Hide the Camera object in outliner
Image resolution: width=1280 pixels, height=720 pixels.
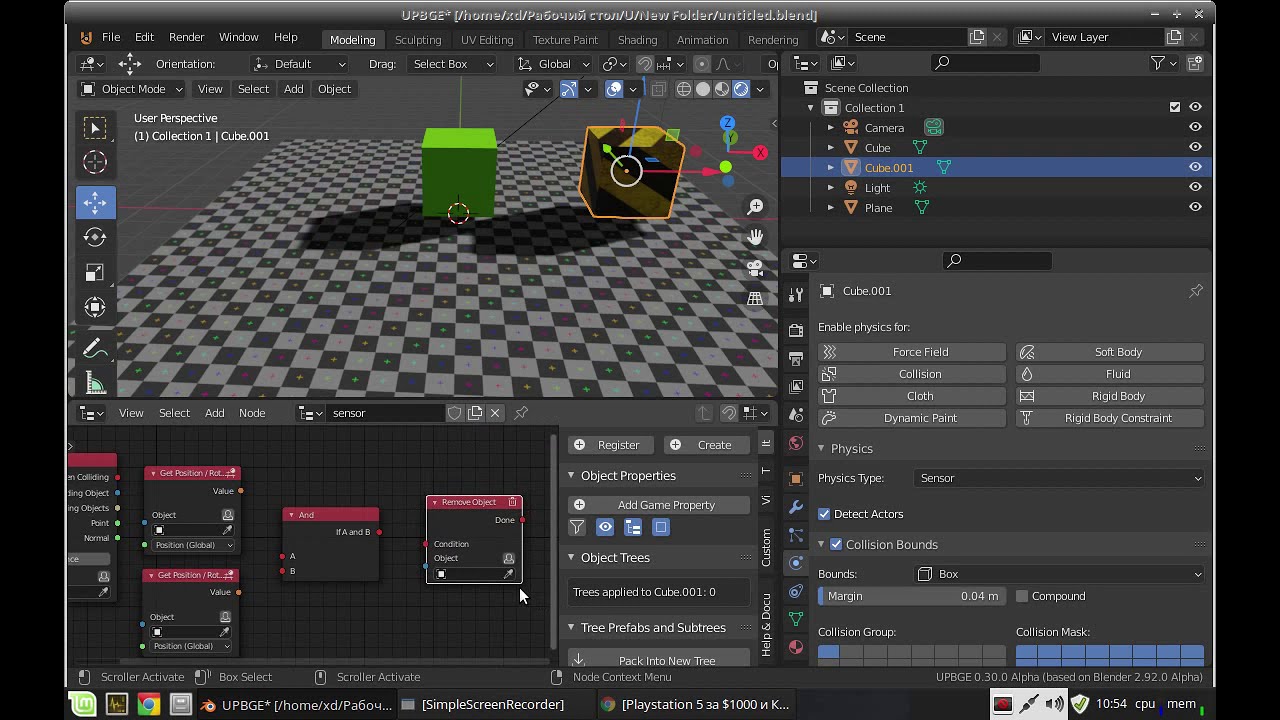(1195, 128)
